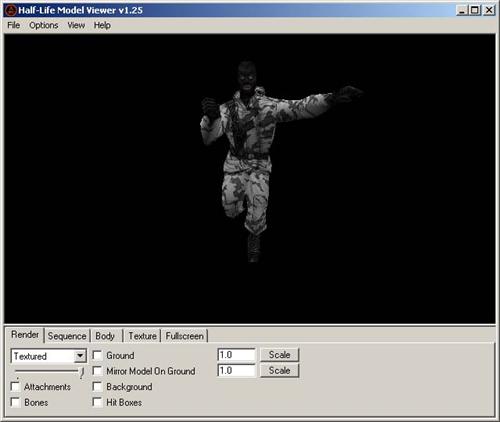Maximize the Model Viewer window

[x=474, y=10]
